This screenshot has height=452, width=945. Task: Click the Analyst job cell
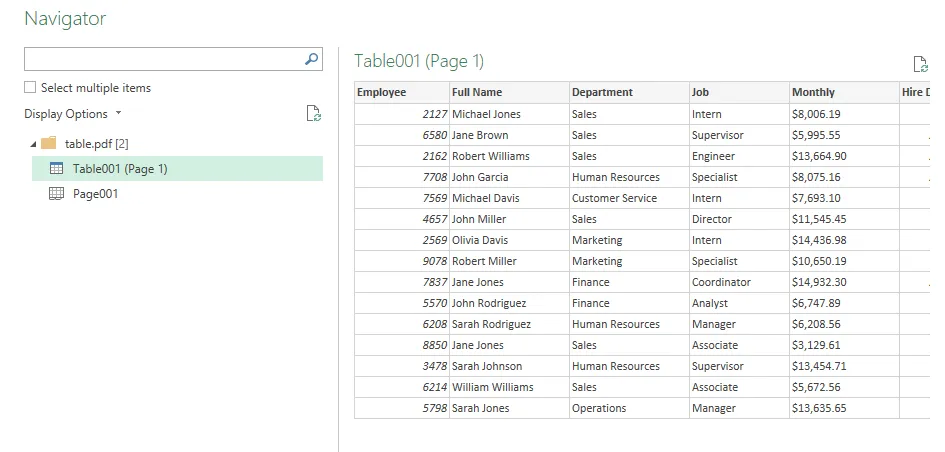[x=739, y=303]
